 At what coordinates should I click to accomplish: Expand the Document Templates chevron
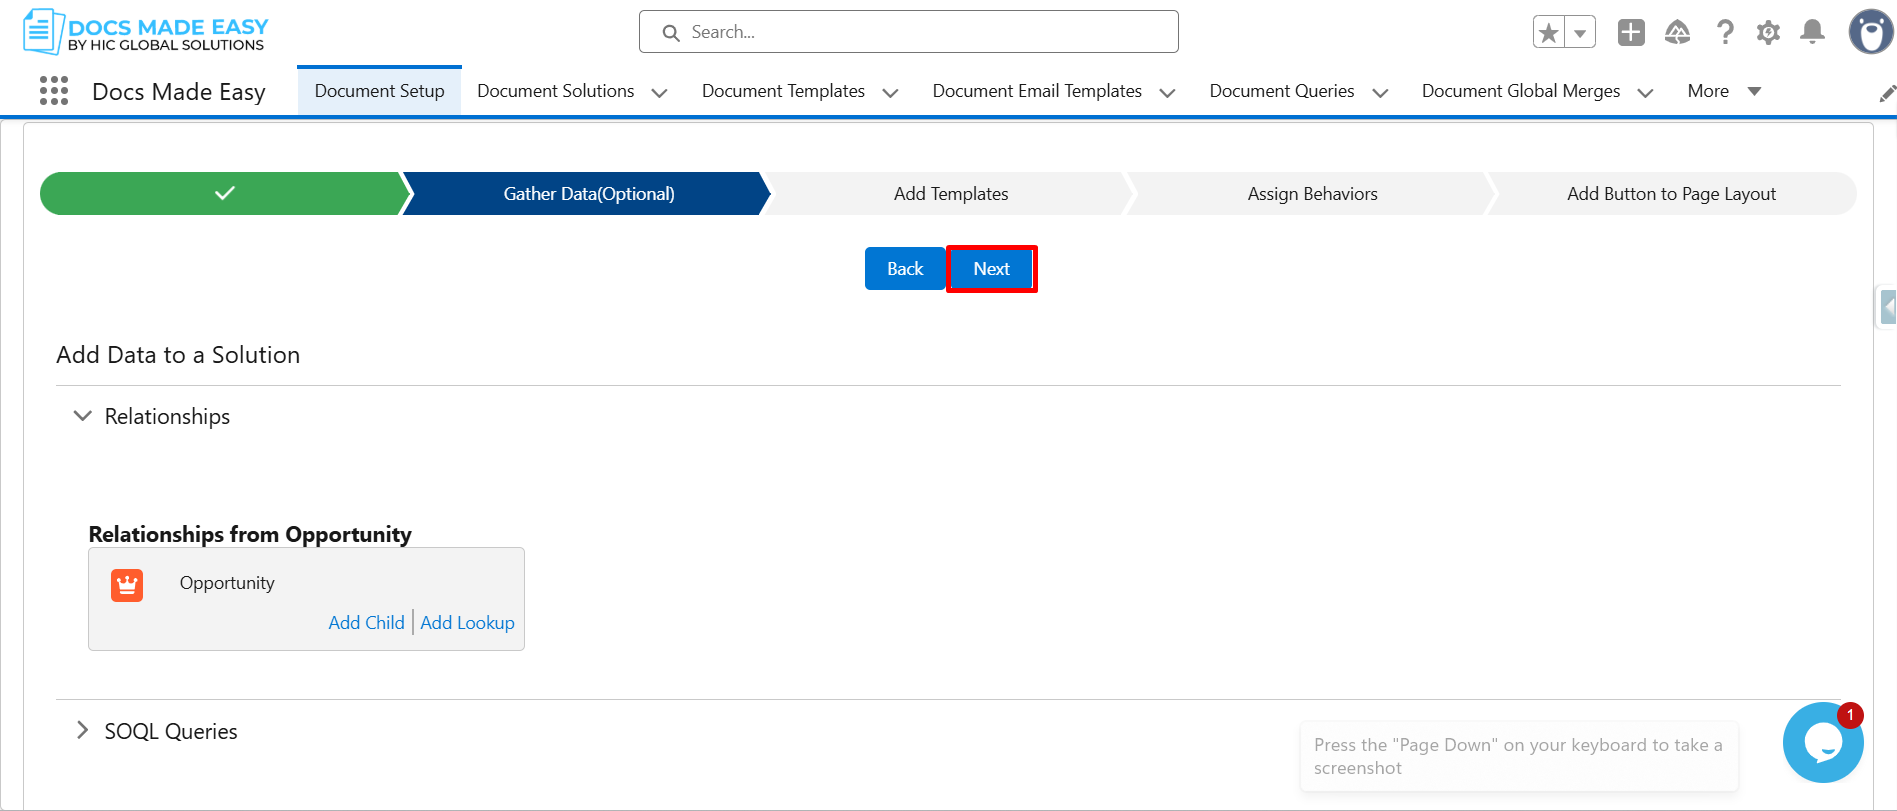point(890,93)
